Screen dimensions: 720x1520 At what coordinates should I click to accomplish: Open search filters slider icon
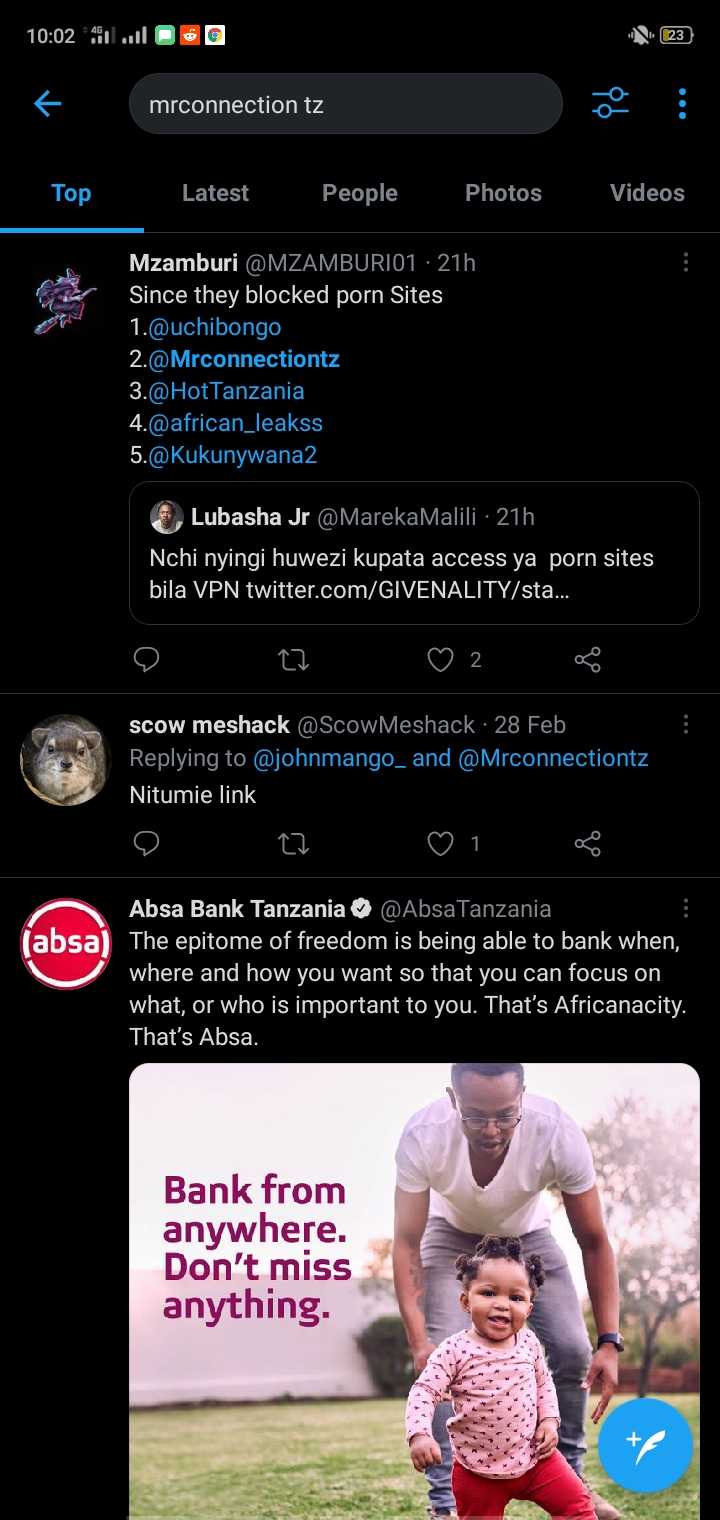pyautogui.click(x=610, y=103)
